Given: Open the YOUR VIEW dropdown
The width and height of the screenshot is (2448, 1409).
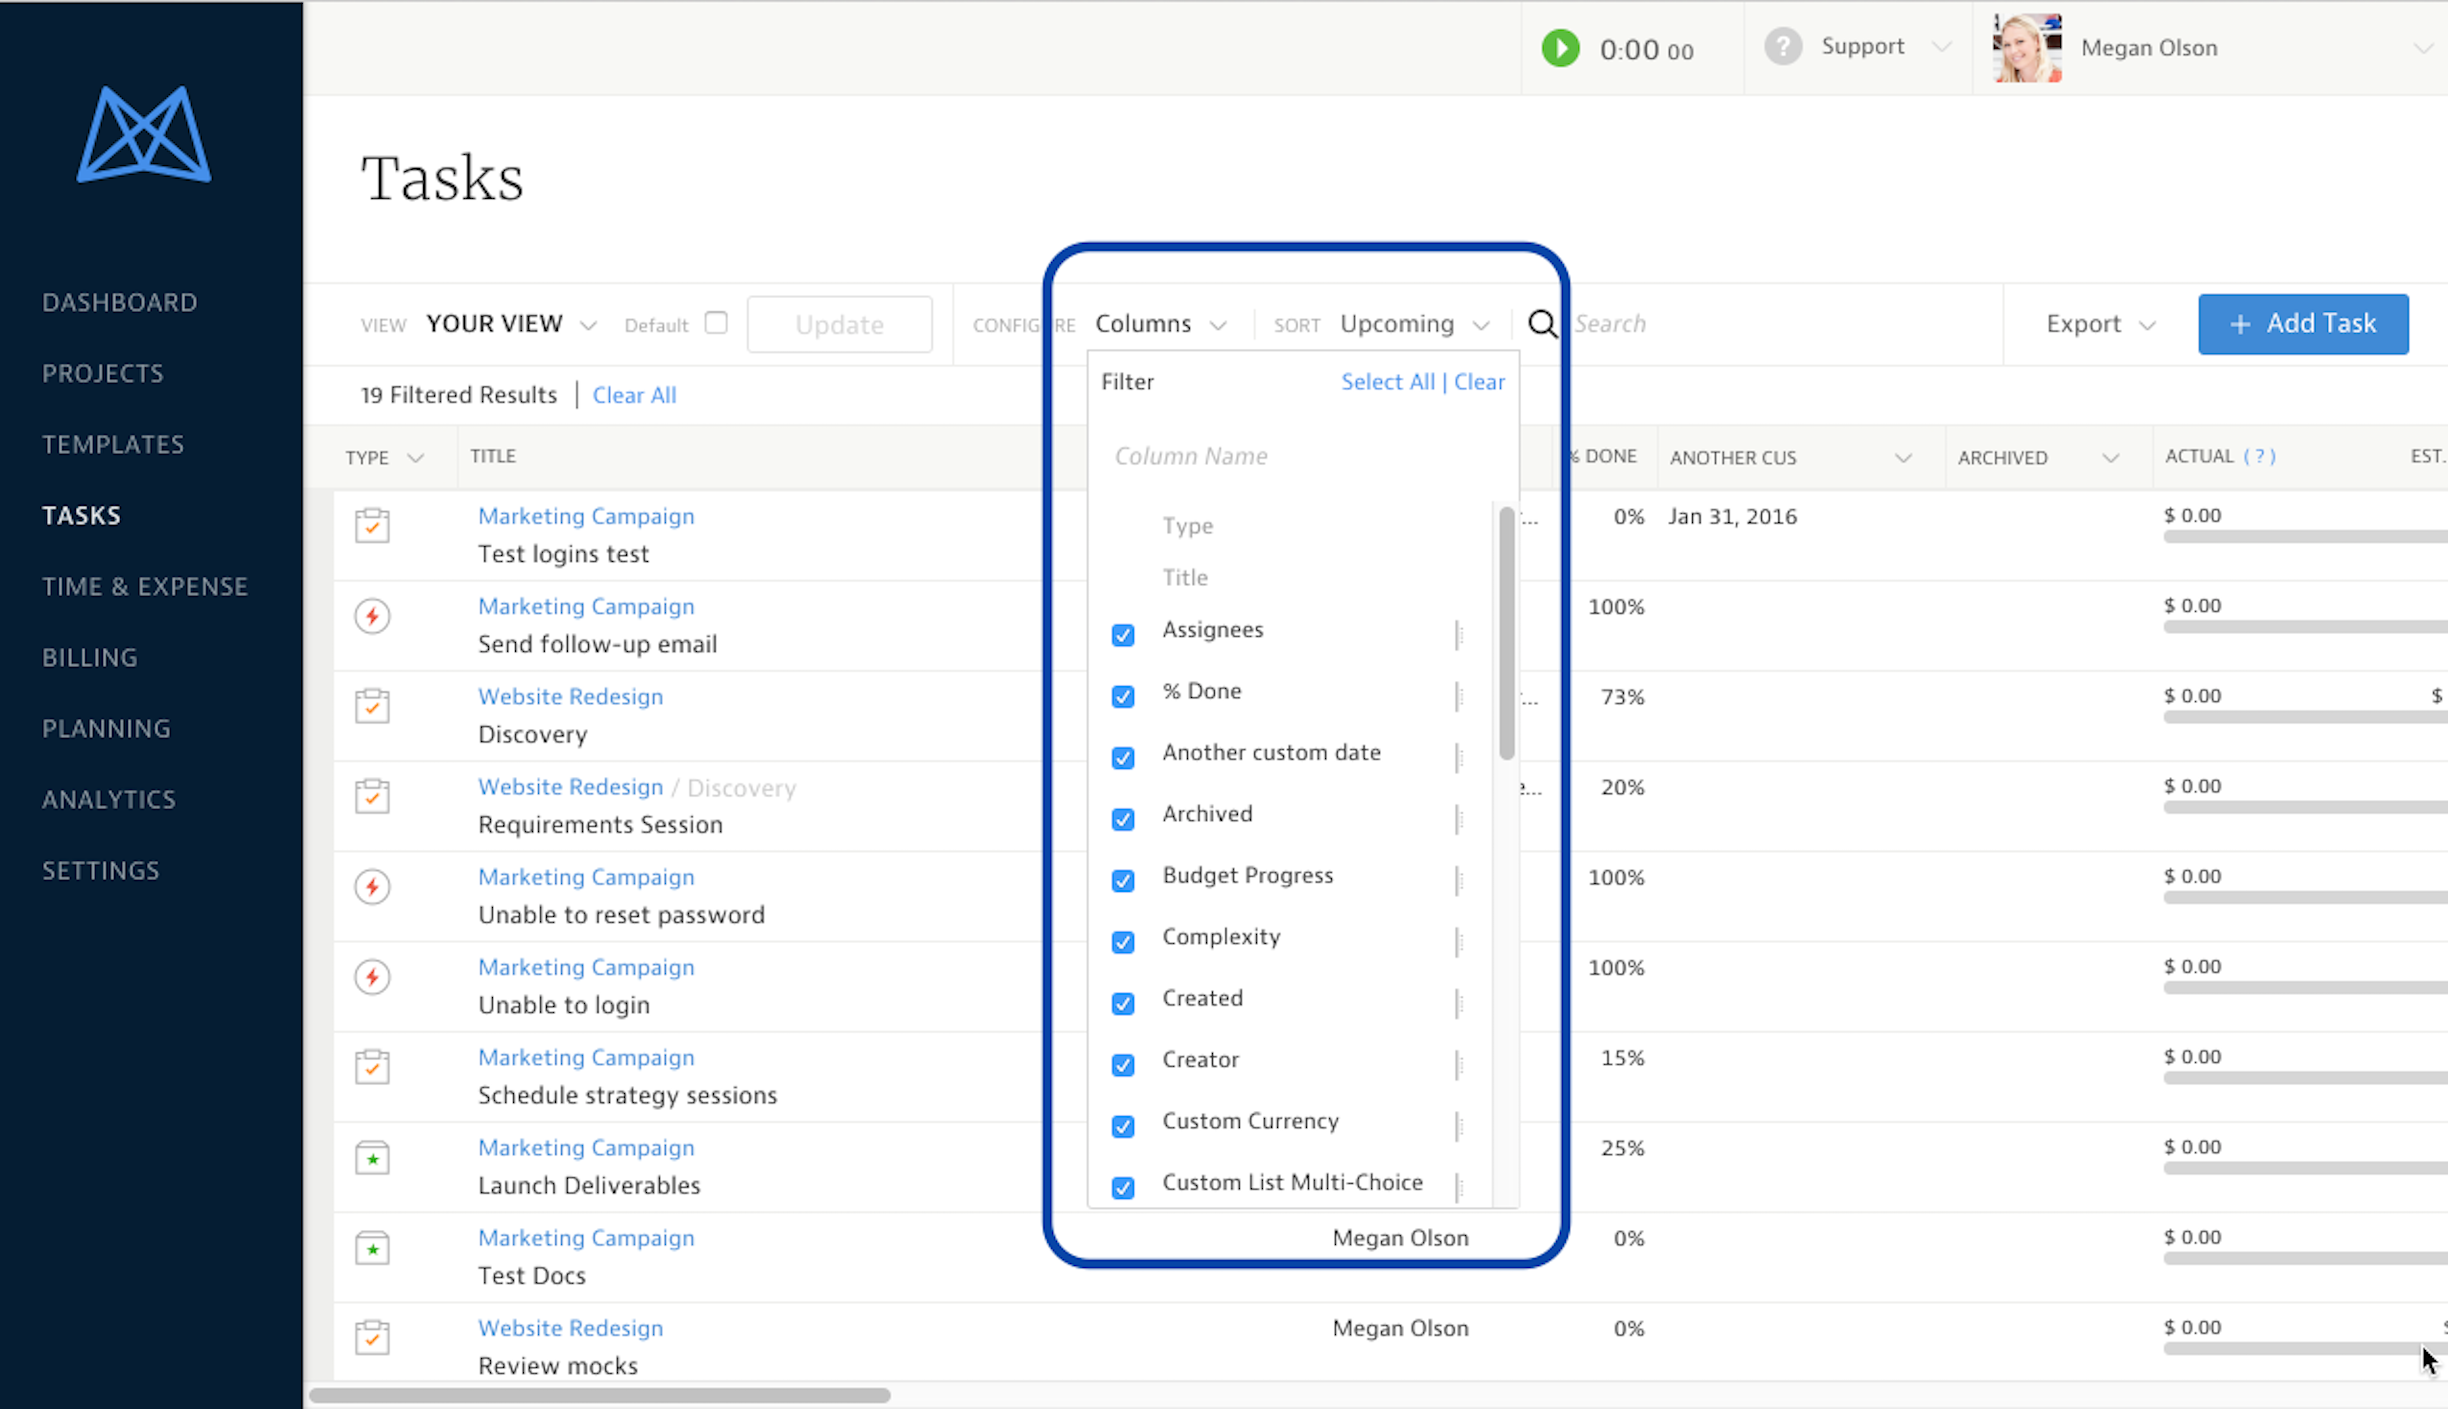Looking at the screenshot, I should click(x=511, y=324).
